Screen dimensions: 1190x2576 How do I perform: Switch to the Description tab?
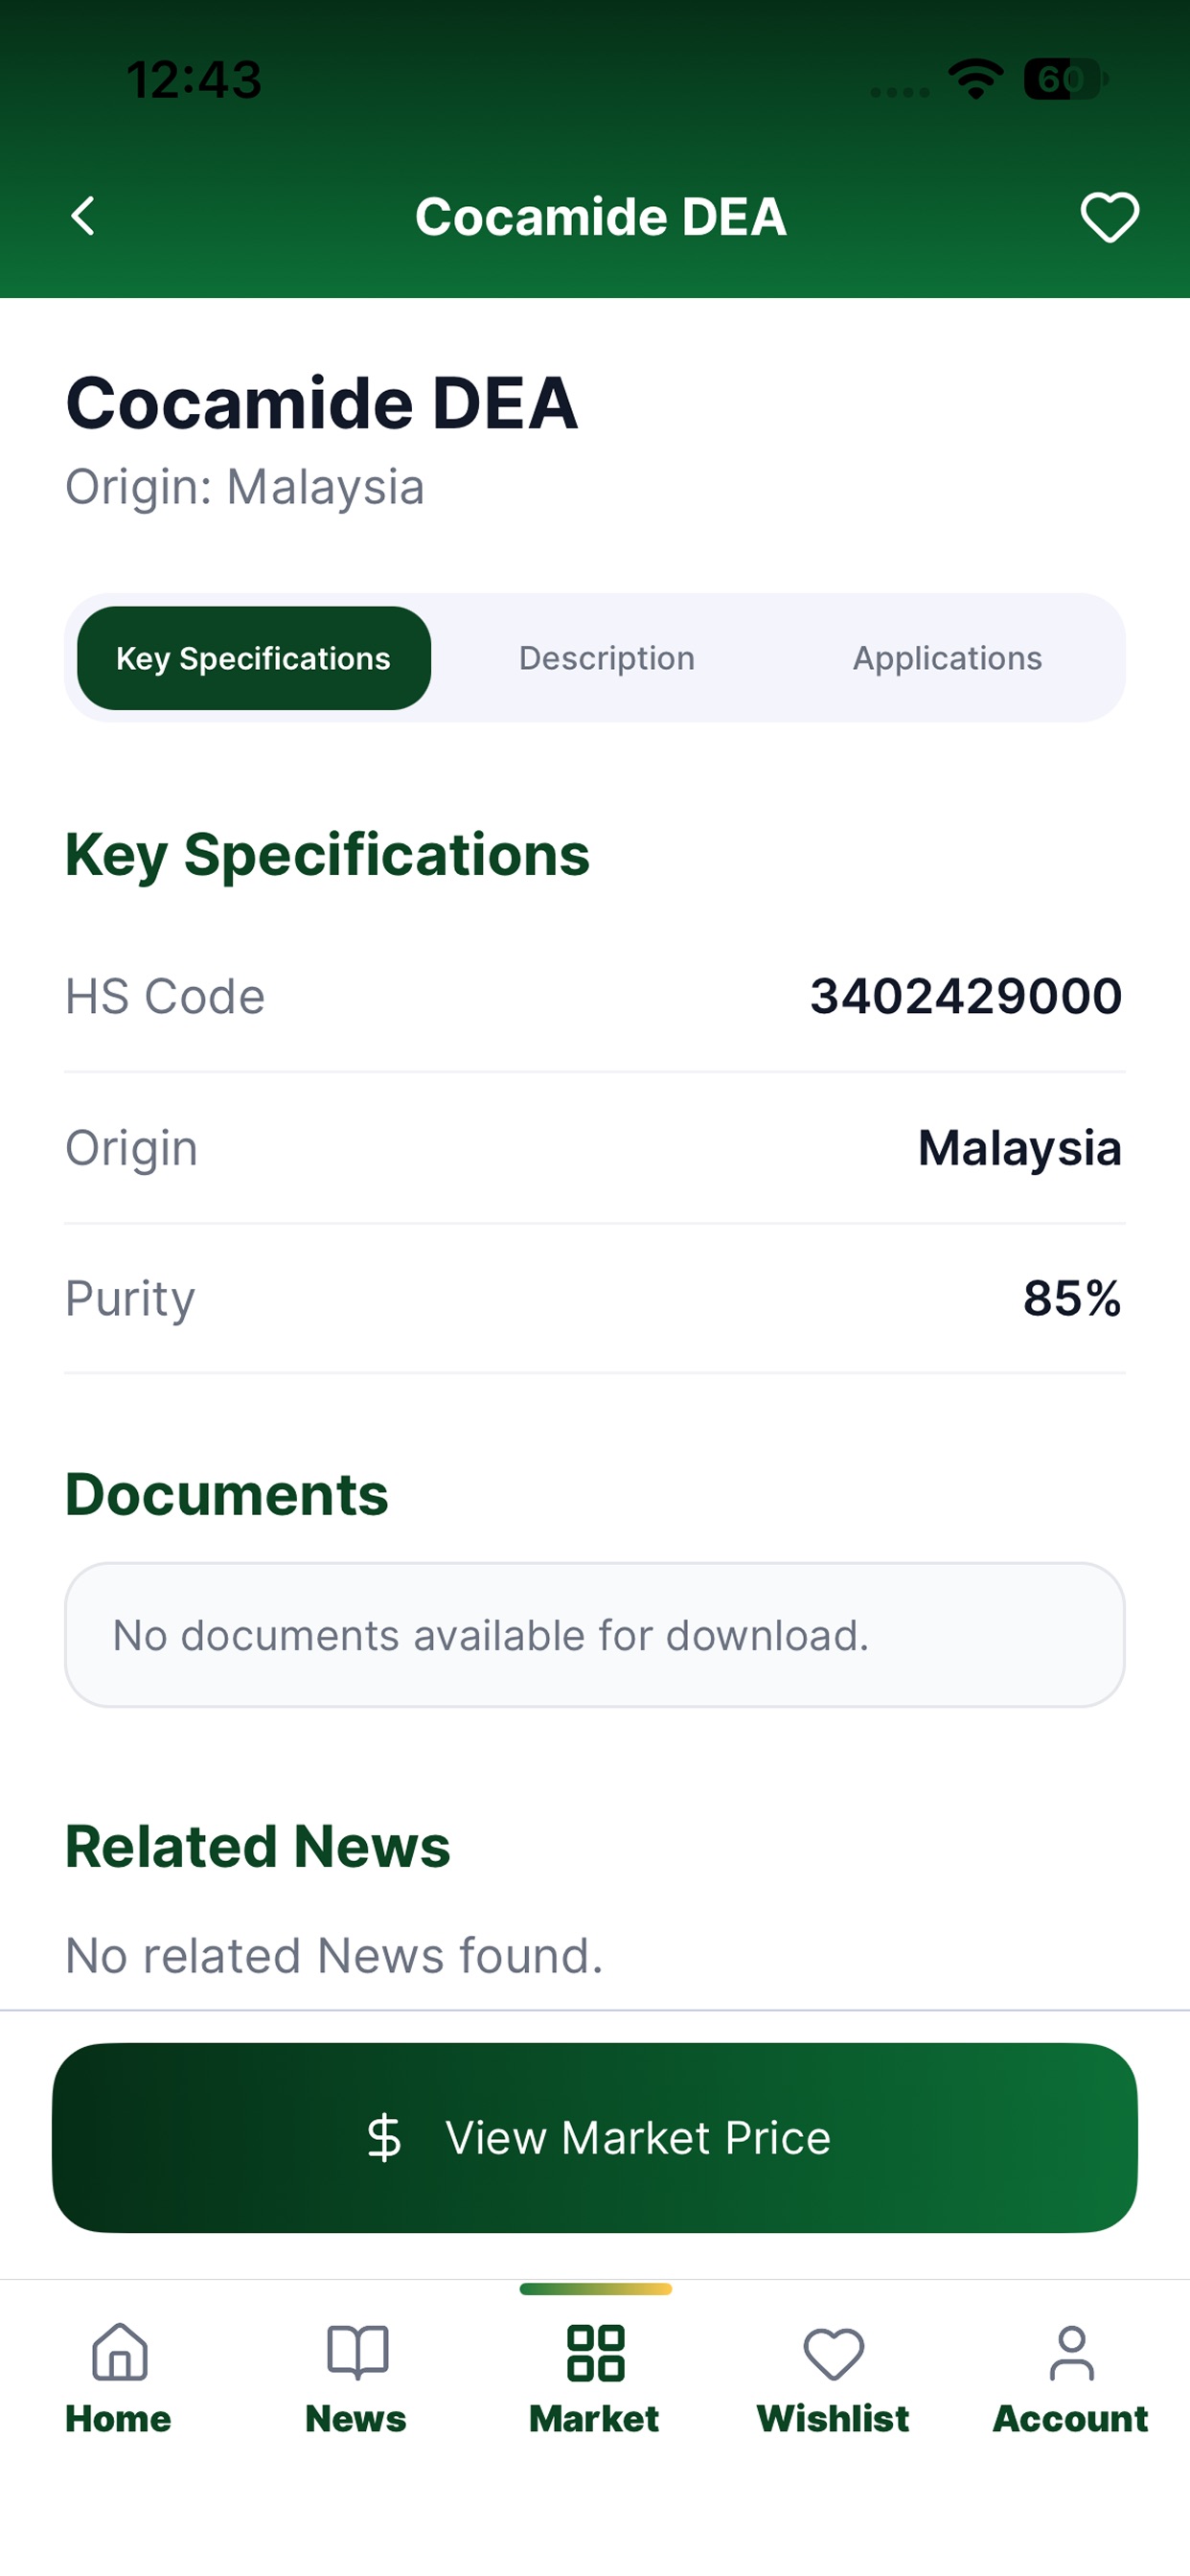pos(606,658)
